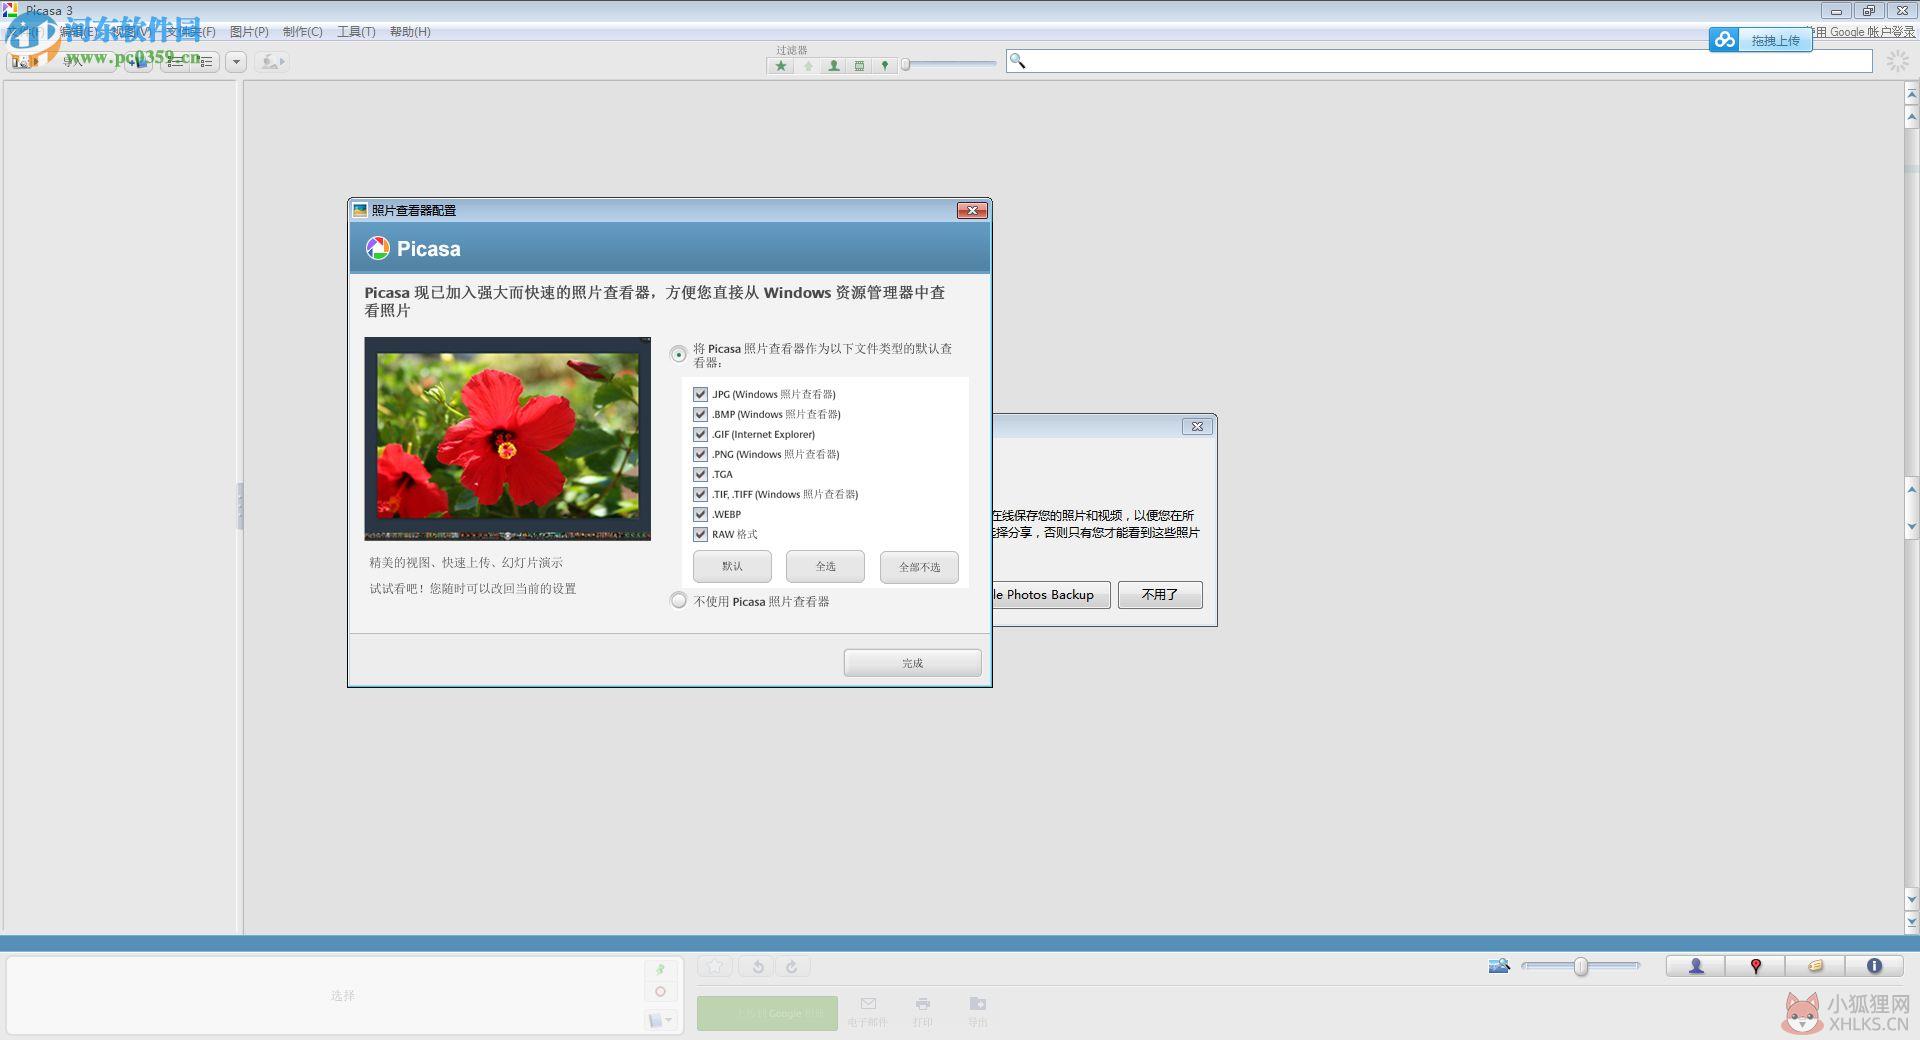Image resolution: width=1920 pixels, height=1040 pixels.
Task: Select use Picasa viewer as default option
Action: click(679, 354)
